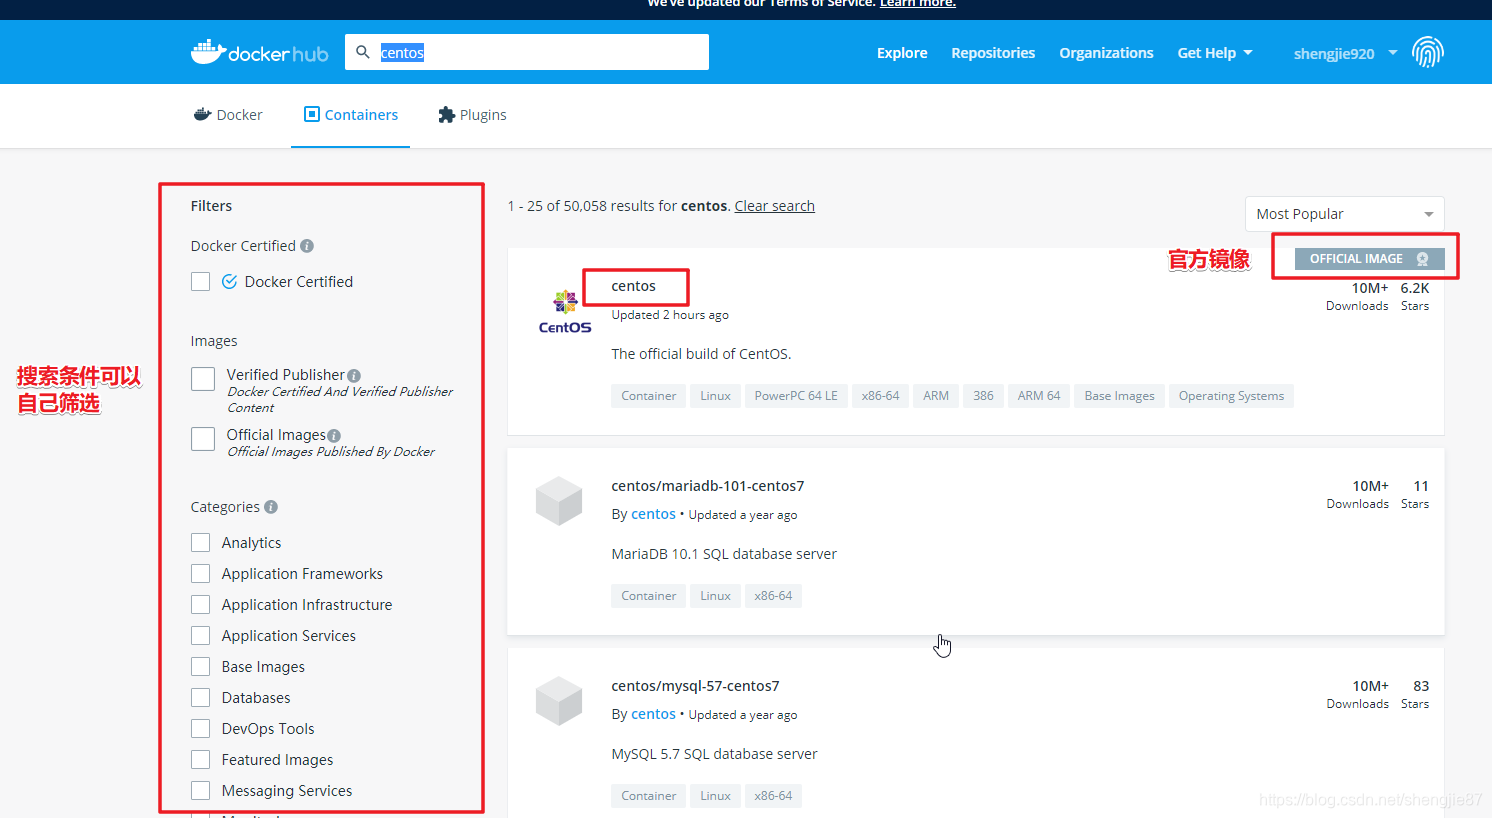
Task: Toggle the Docker Certified checkbox
Action: pos(201,282)
